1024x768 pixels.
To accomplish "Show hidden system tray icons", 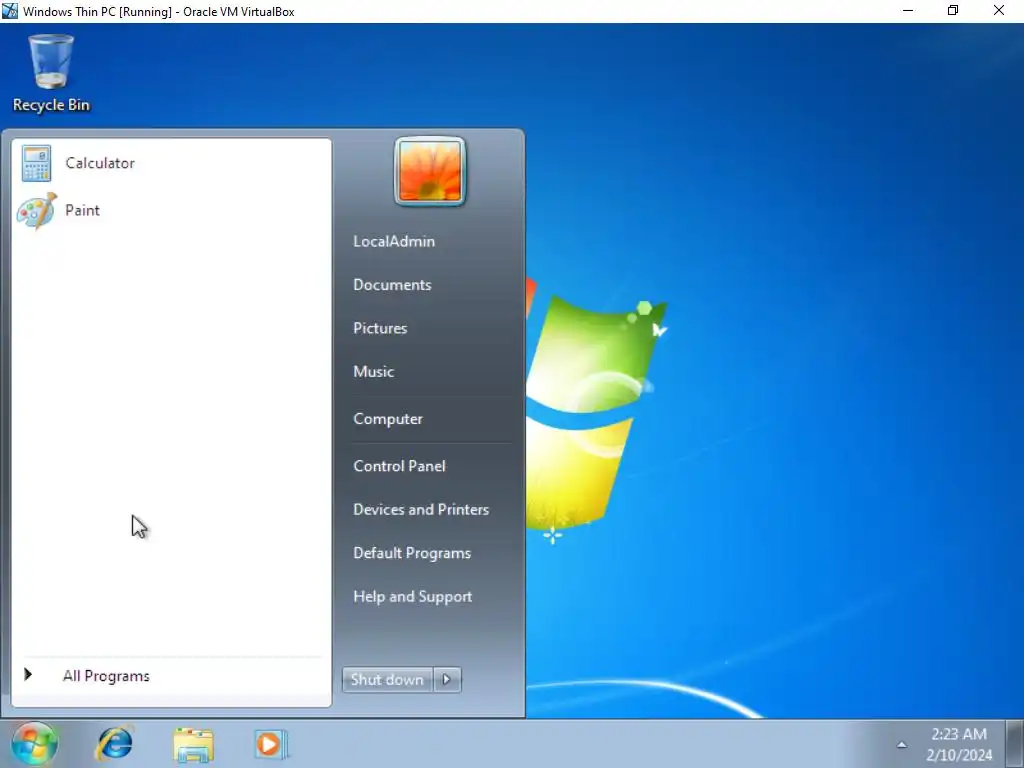I will 902,744.
